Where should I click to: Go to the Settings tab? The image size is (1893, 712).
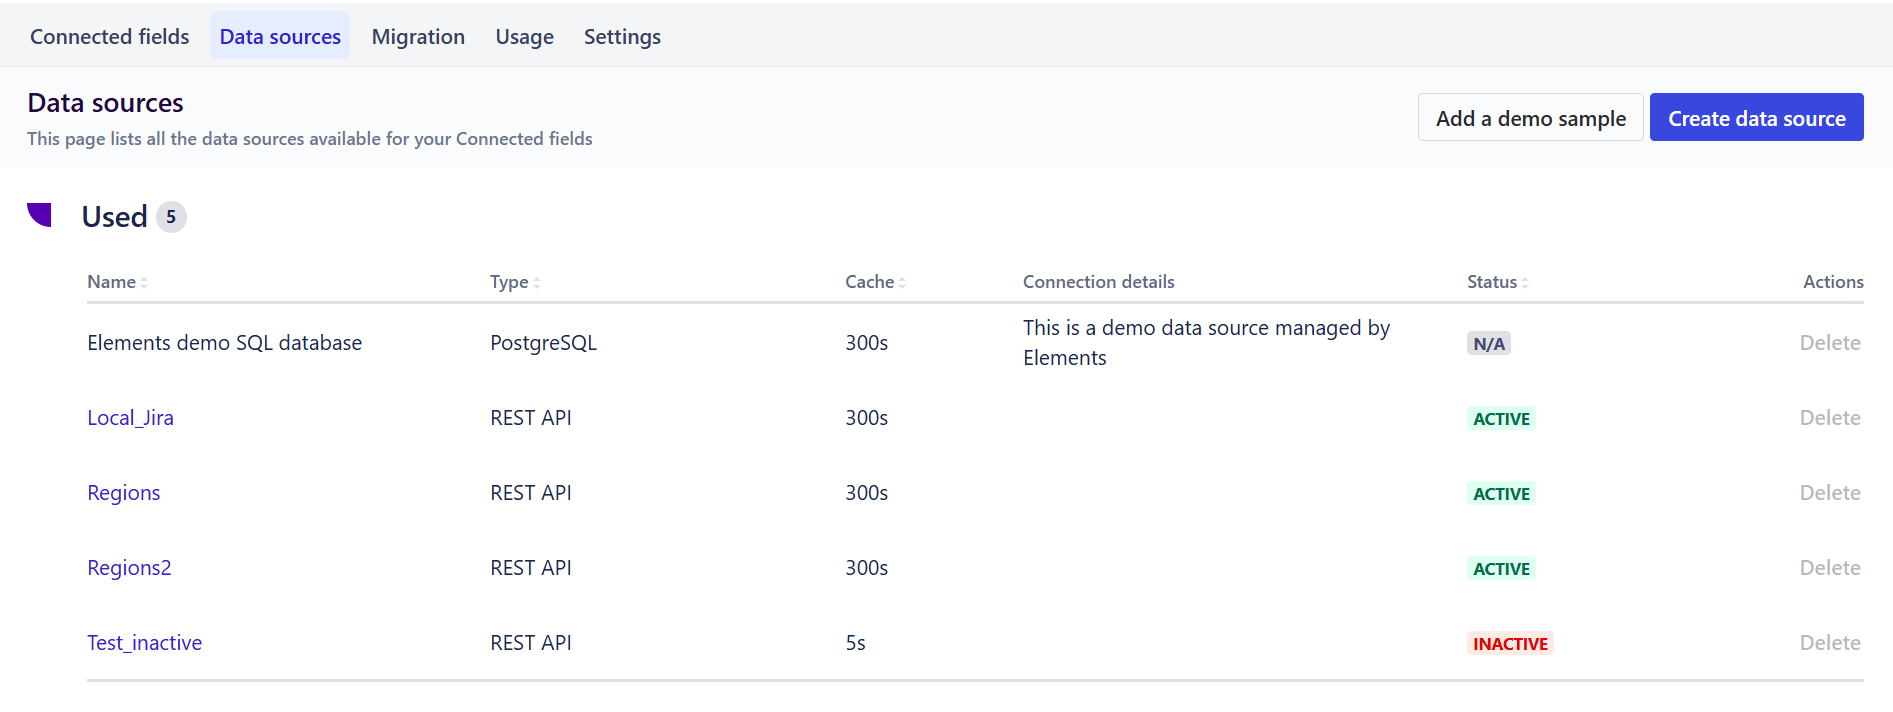(622, 37)
